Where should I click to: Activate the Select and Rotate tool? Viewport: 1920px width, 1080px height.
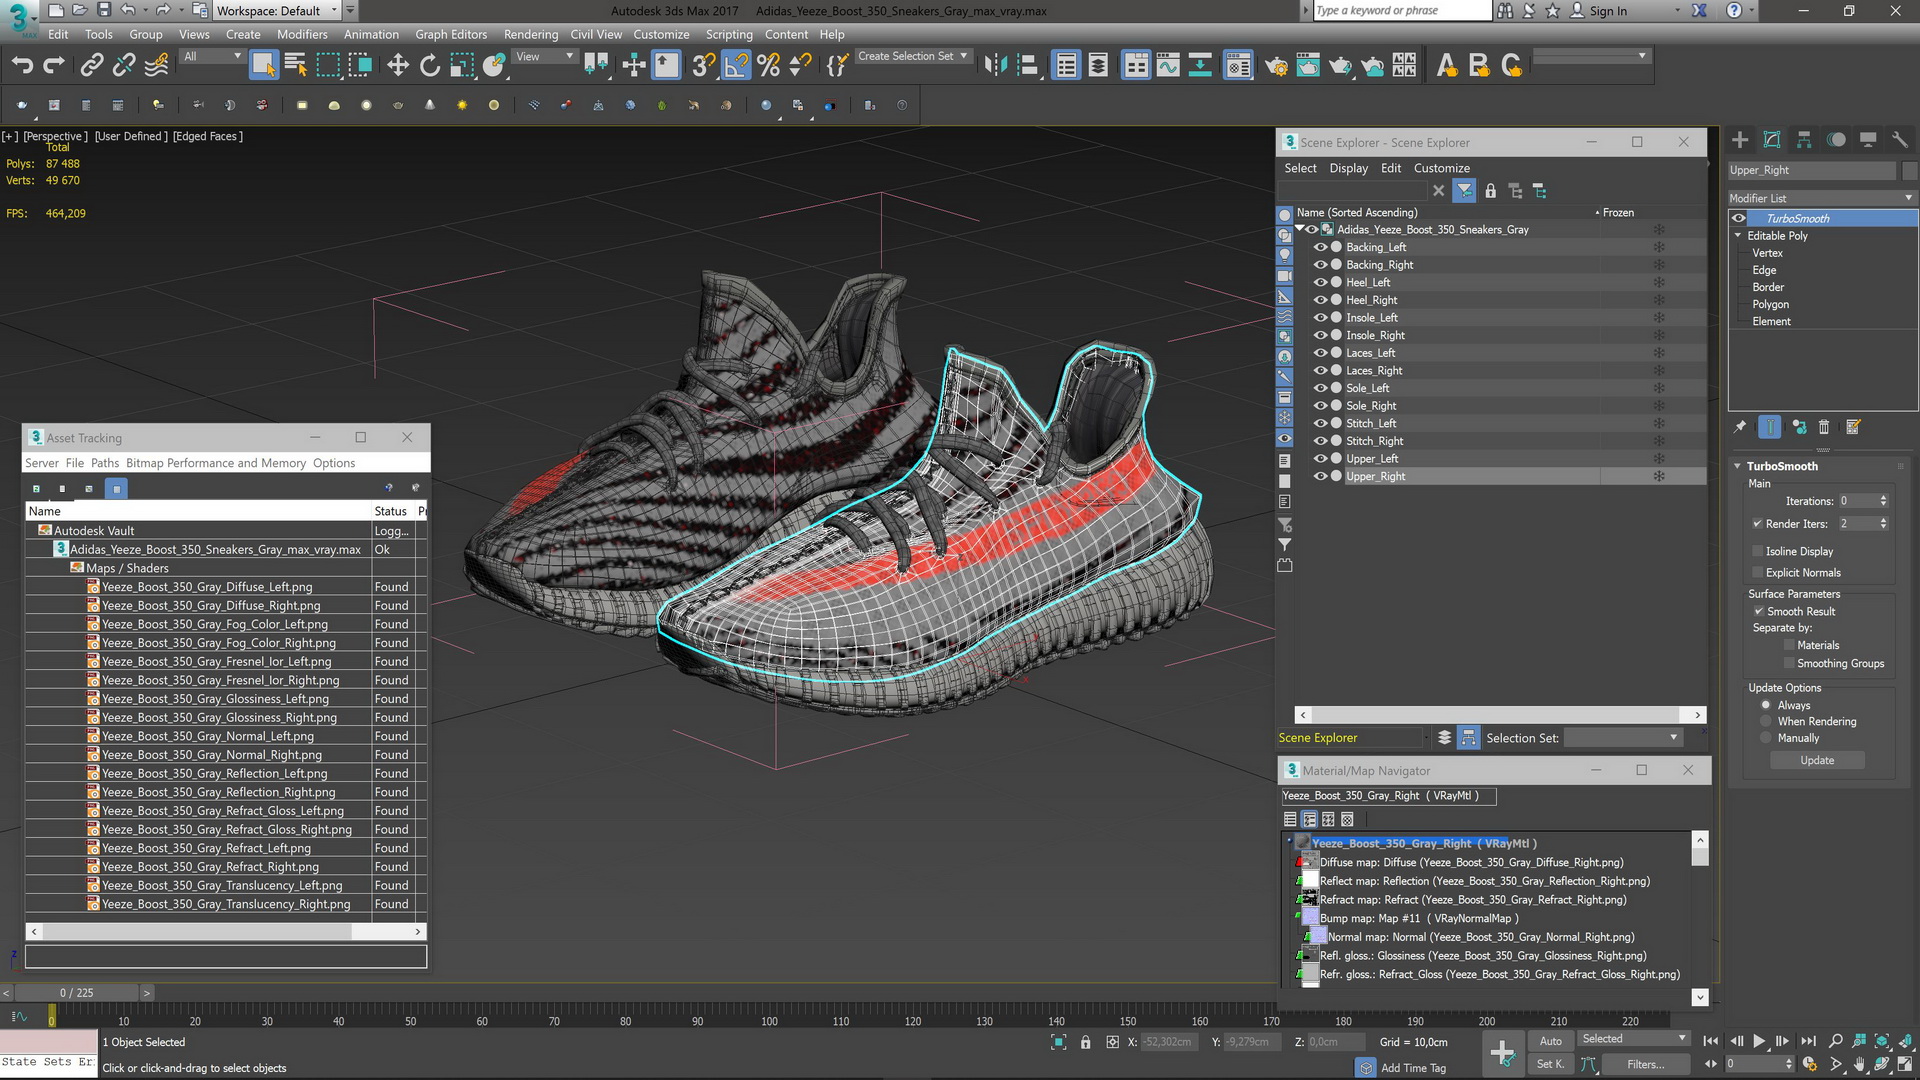pos(430,66)
